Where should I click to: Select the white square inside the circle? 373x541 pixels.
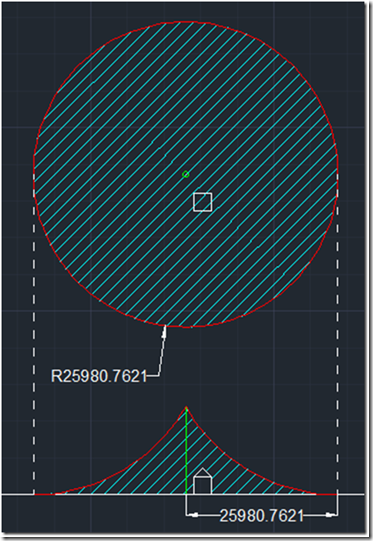point(203,202)
